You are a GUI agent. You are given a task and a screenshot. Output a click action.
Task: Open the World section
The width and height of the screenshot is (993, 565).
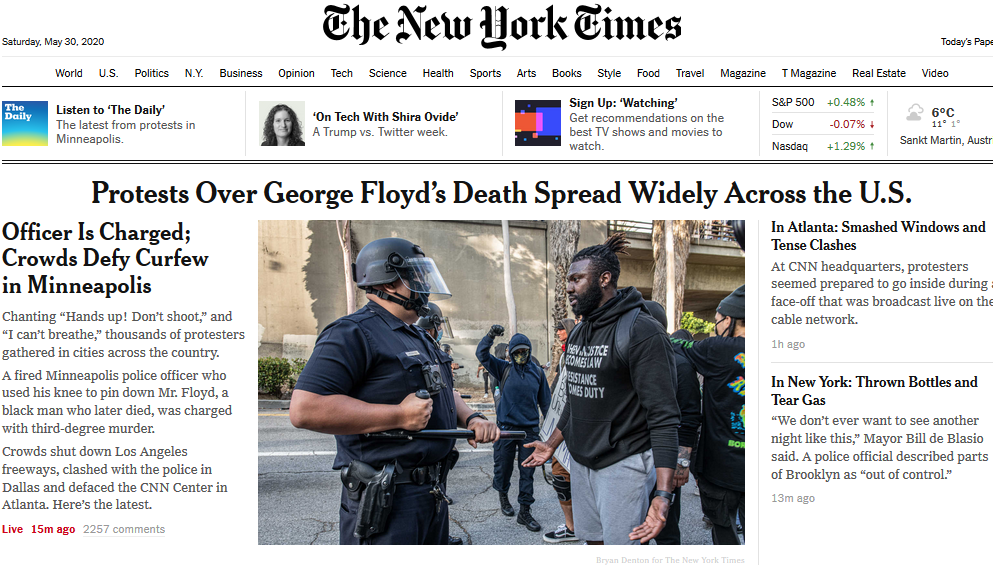pos(68,73)
